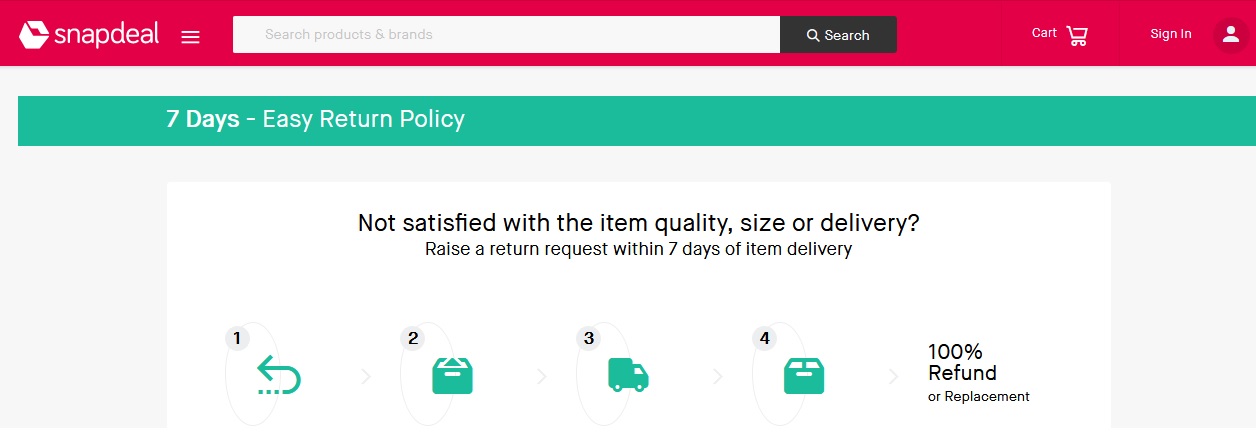
Task: Click the chevron between steps 1 and 2
Action: point(366,376)
